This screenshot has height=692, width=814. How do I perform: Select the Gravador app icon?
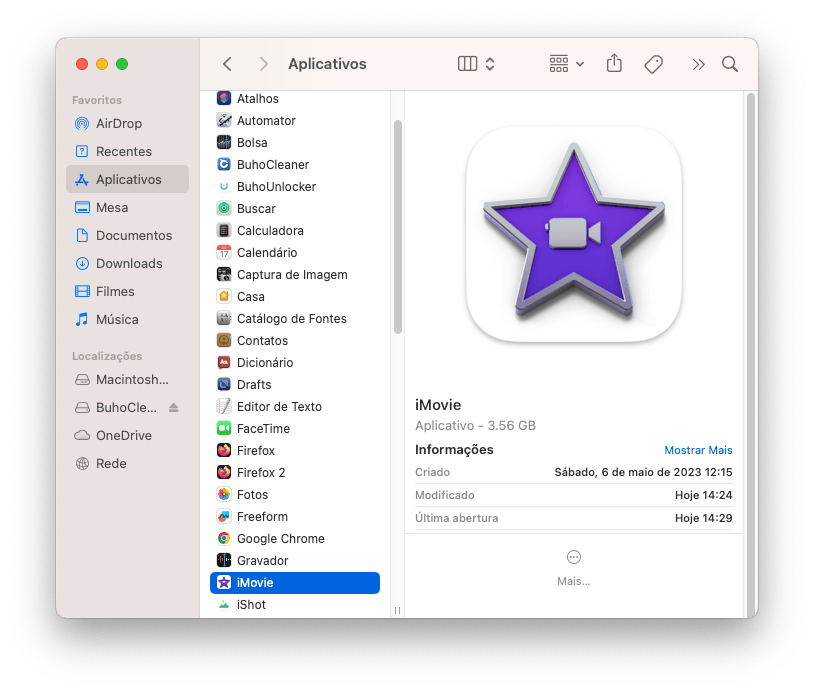[224, 561]
